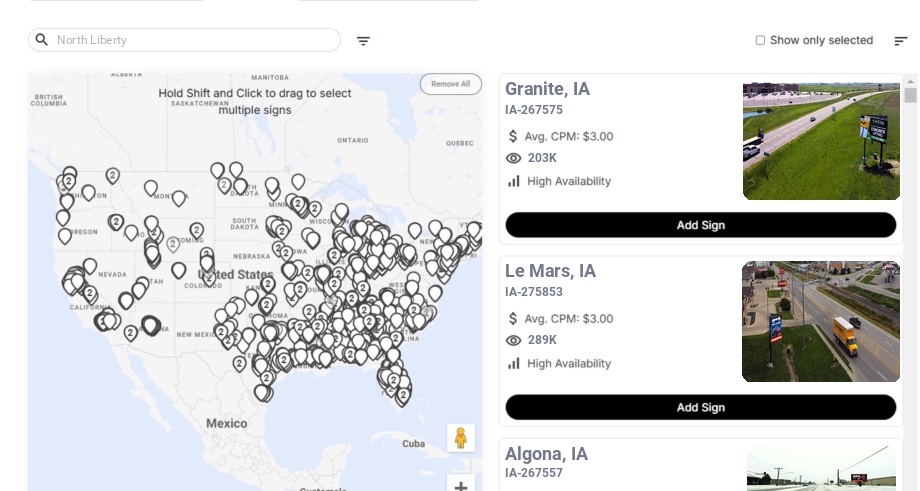Add Sign for Granite, IA

pyautogui.click(x=701, y=225)
